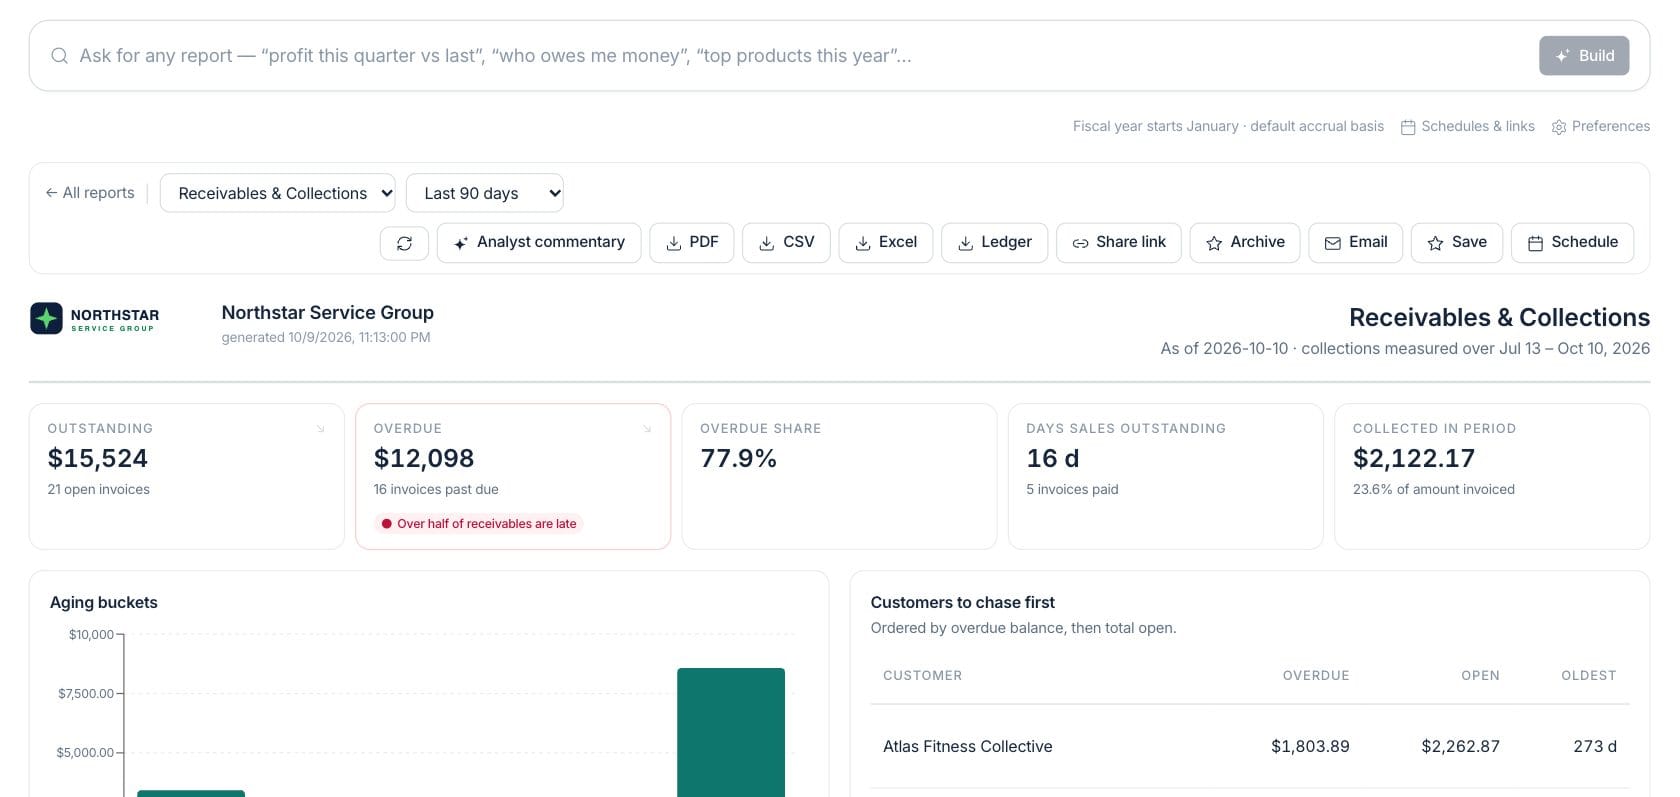Refresh the report with the circular arrows icon
This screenshot has height=797, width=1680.
click(404, 243)
